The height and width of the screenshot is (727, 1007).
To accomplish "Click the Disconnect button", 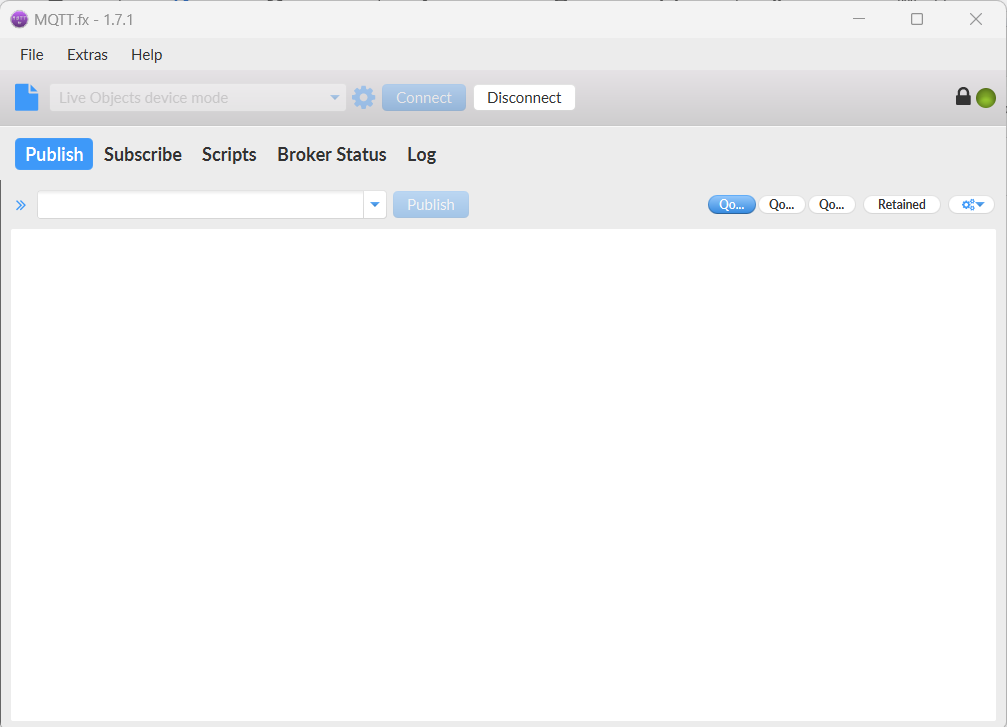I will (x=524, y=98).
